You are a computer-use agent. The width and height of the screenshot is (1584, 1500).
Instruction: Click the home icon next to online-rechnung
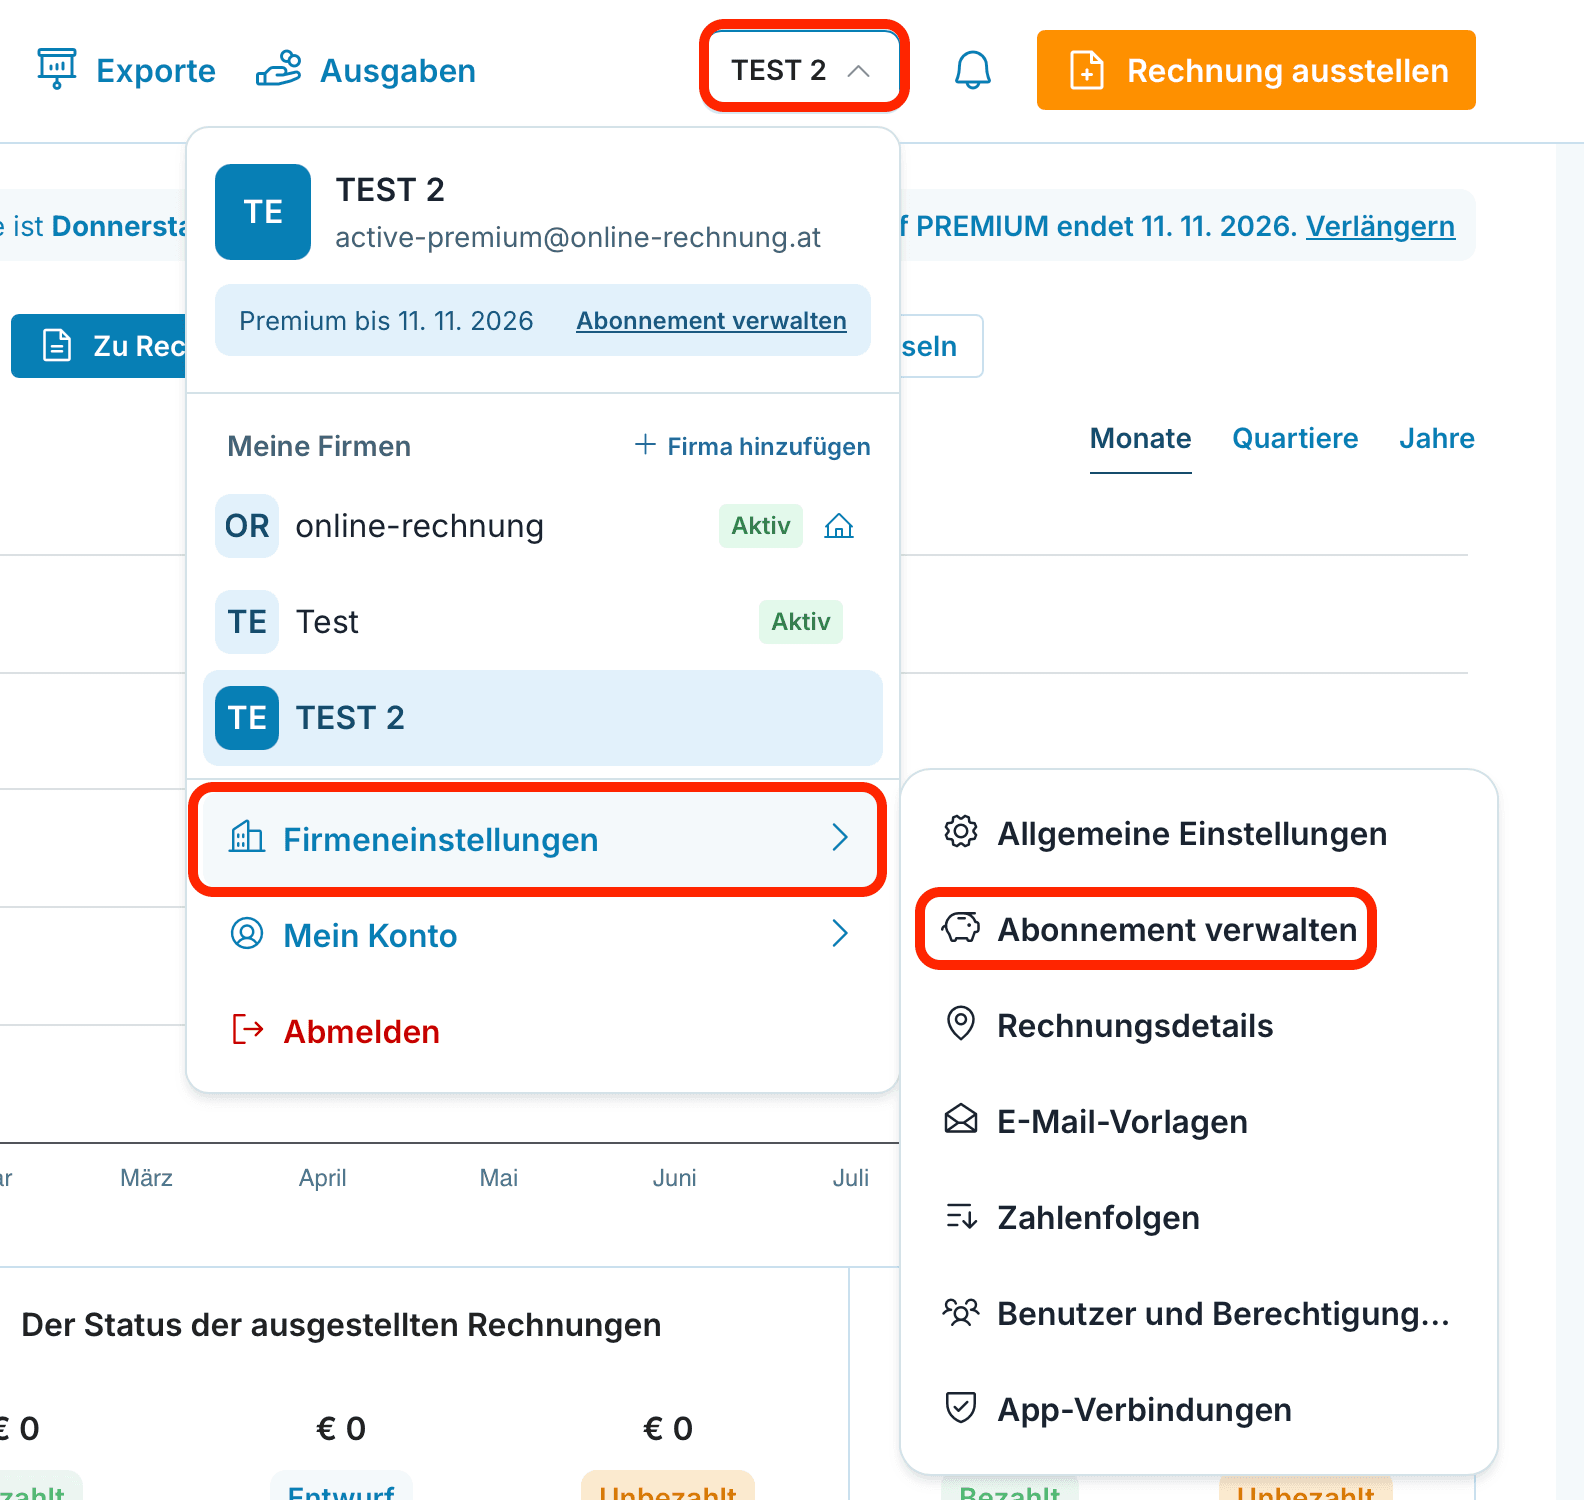pyautogui.click(x=838, y=526)
